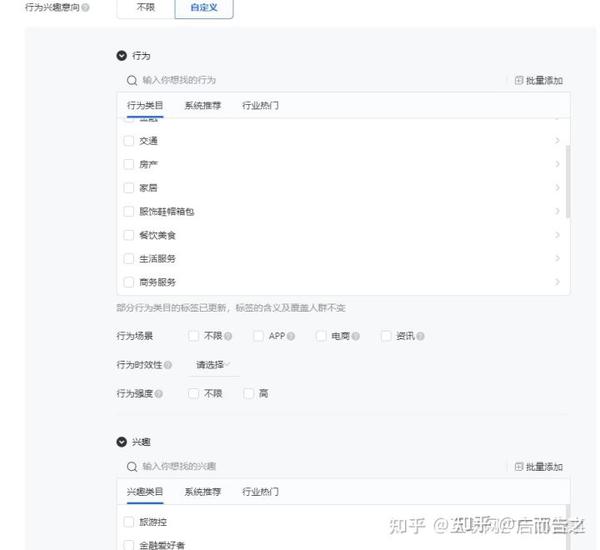Screen dimensions: 600x550
Task: Open help icon beside 行为场景 不限
Action: point(228,336)
